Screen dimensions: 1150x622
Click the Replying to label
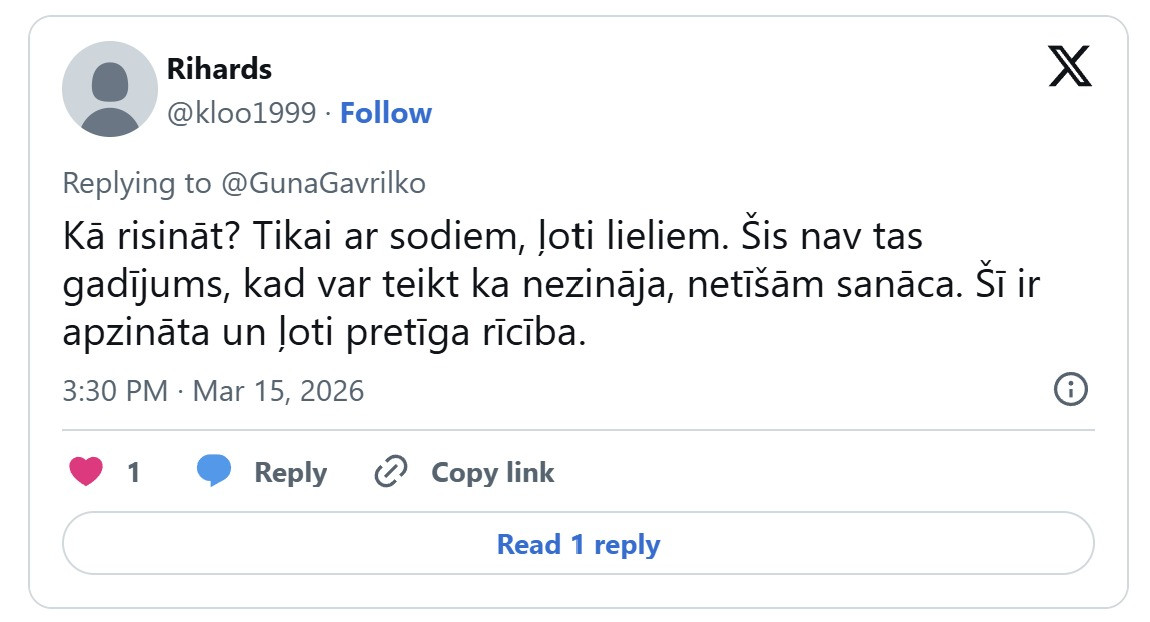[x=137, y=183]
